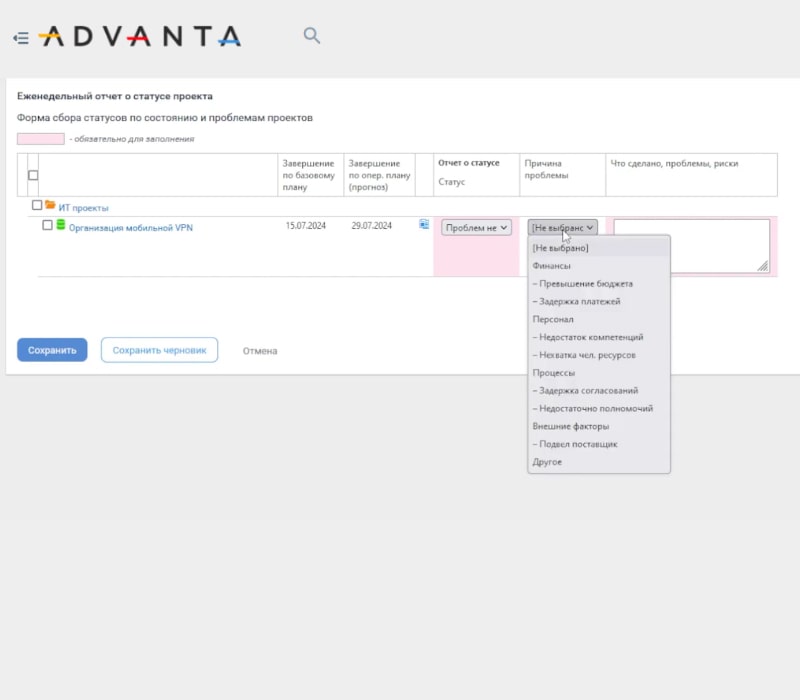
Task: Open search with the magnifier icon
Action: tap(312, 36)
